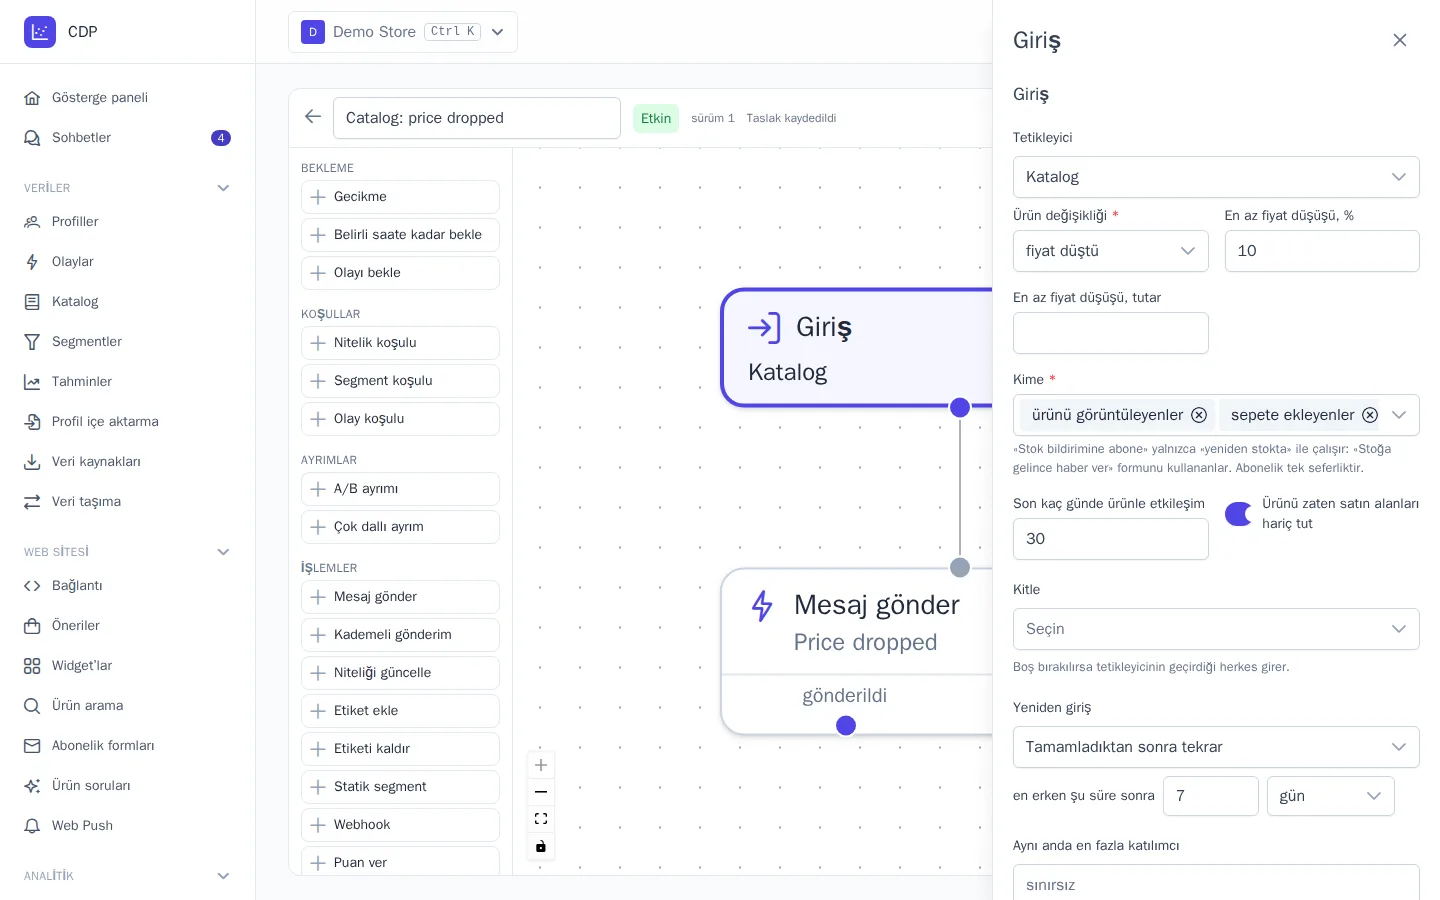Open the 'gün' time unit dropdown

(1330, 796)
